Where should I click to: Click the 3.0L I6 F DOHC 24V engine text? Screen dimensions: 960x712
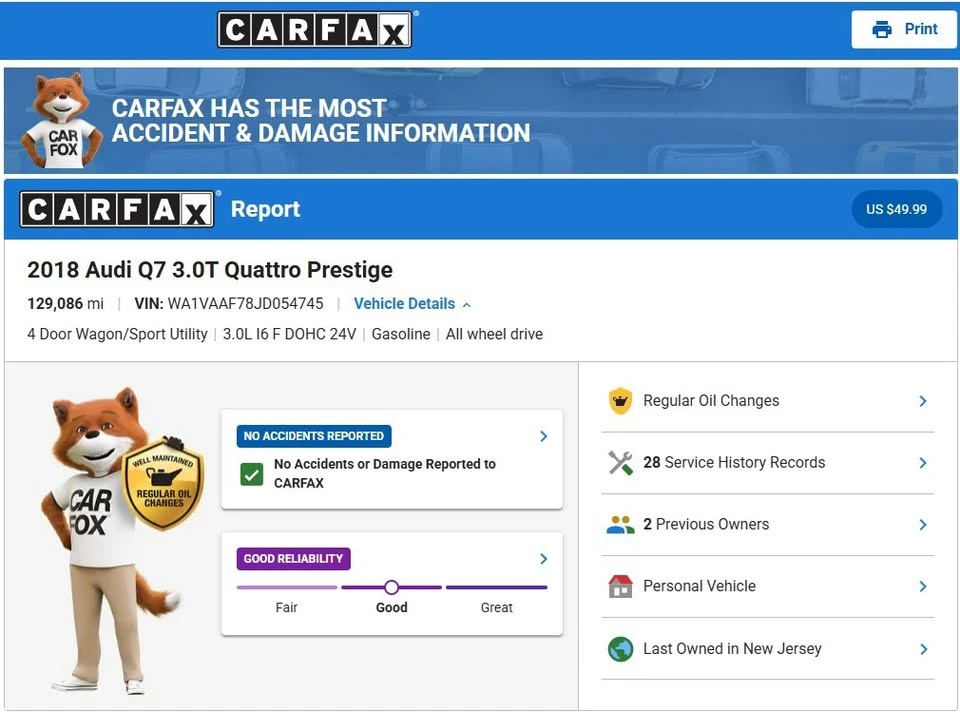point(289,334)
